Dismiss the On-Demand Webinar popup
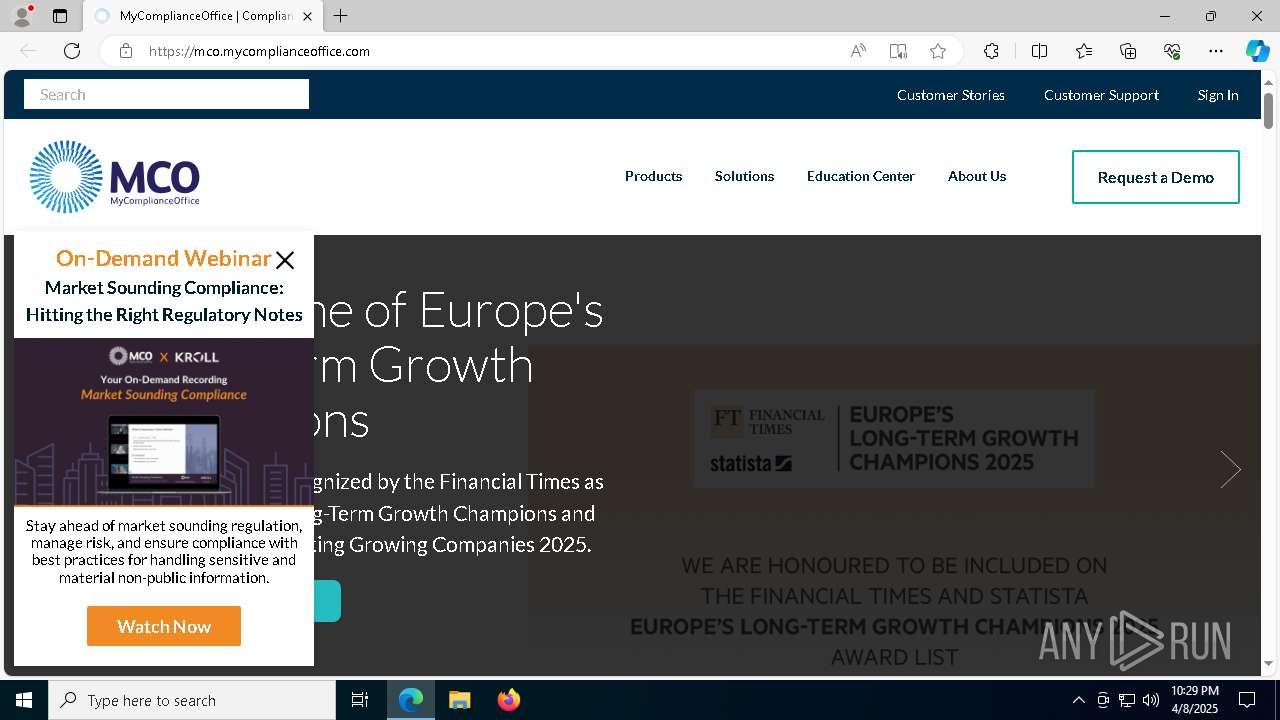The width and height of the screenshot is (1280, 720). 285,260
